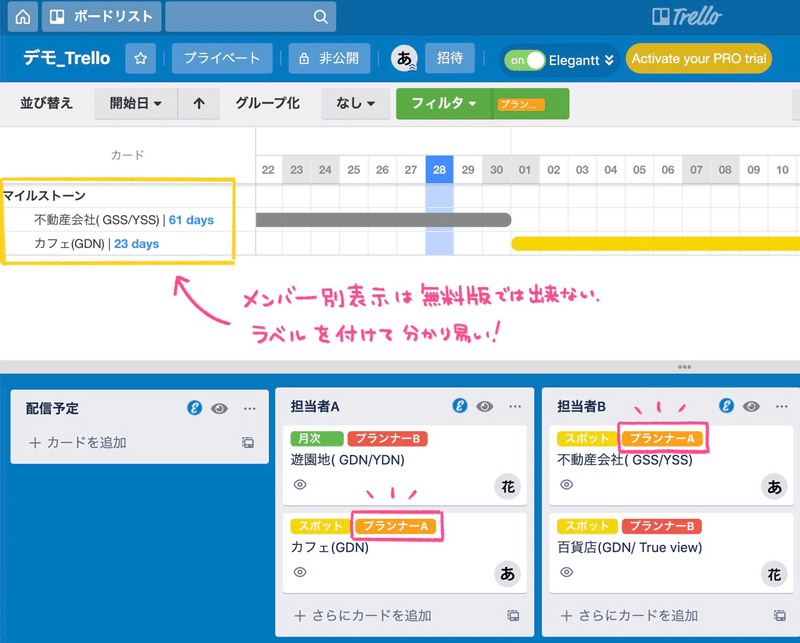800x643 pixels.
Task: Toggle sort direction up arrow
Action: tap(199, 103)
